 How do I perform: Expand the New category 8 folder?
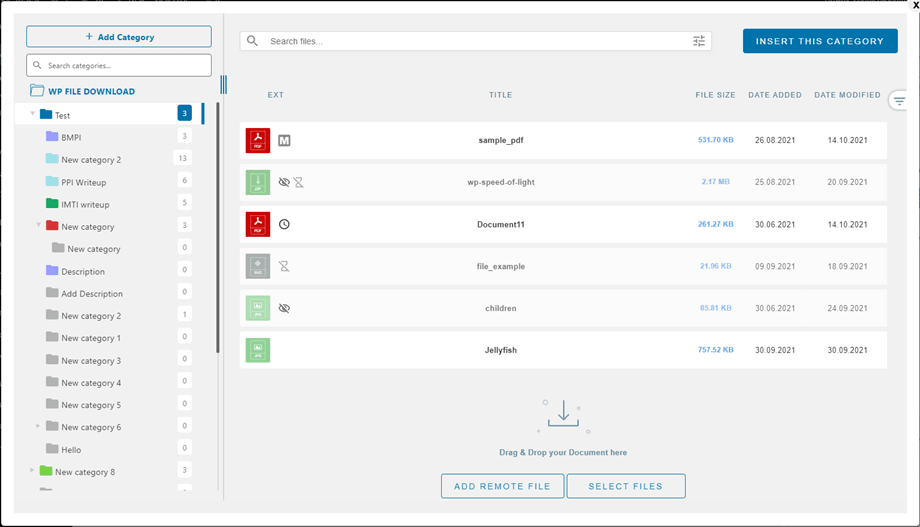[32, 471]
